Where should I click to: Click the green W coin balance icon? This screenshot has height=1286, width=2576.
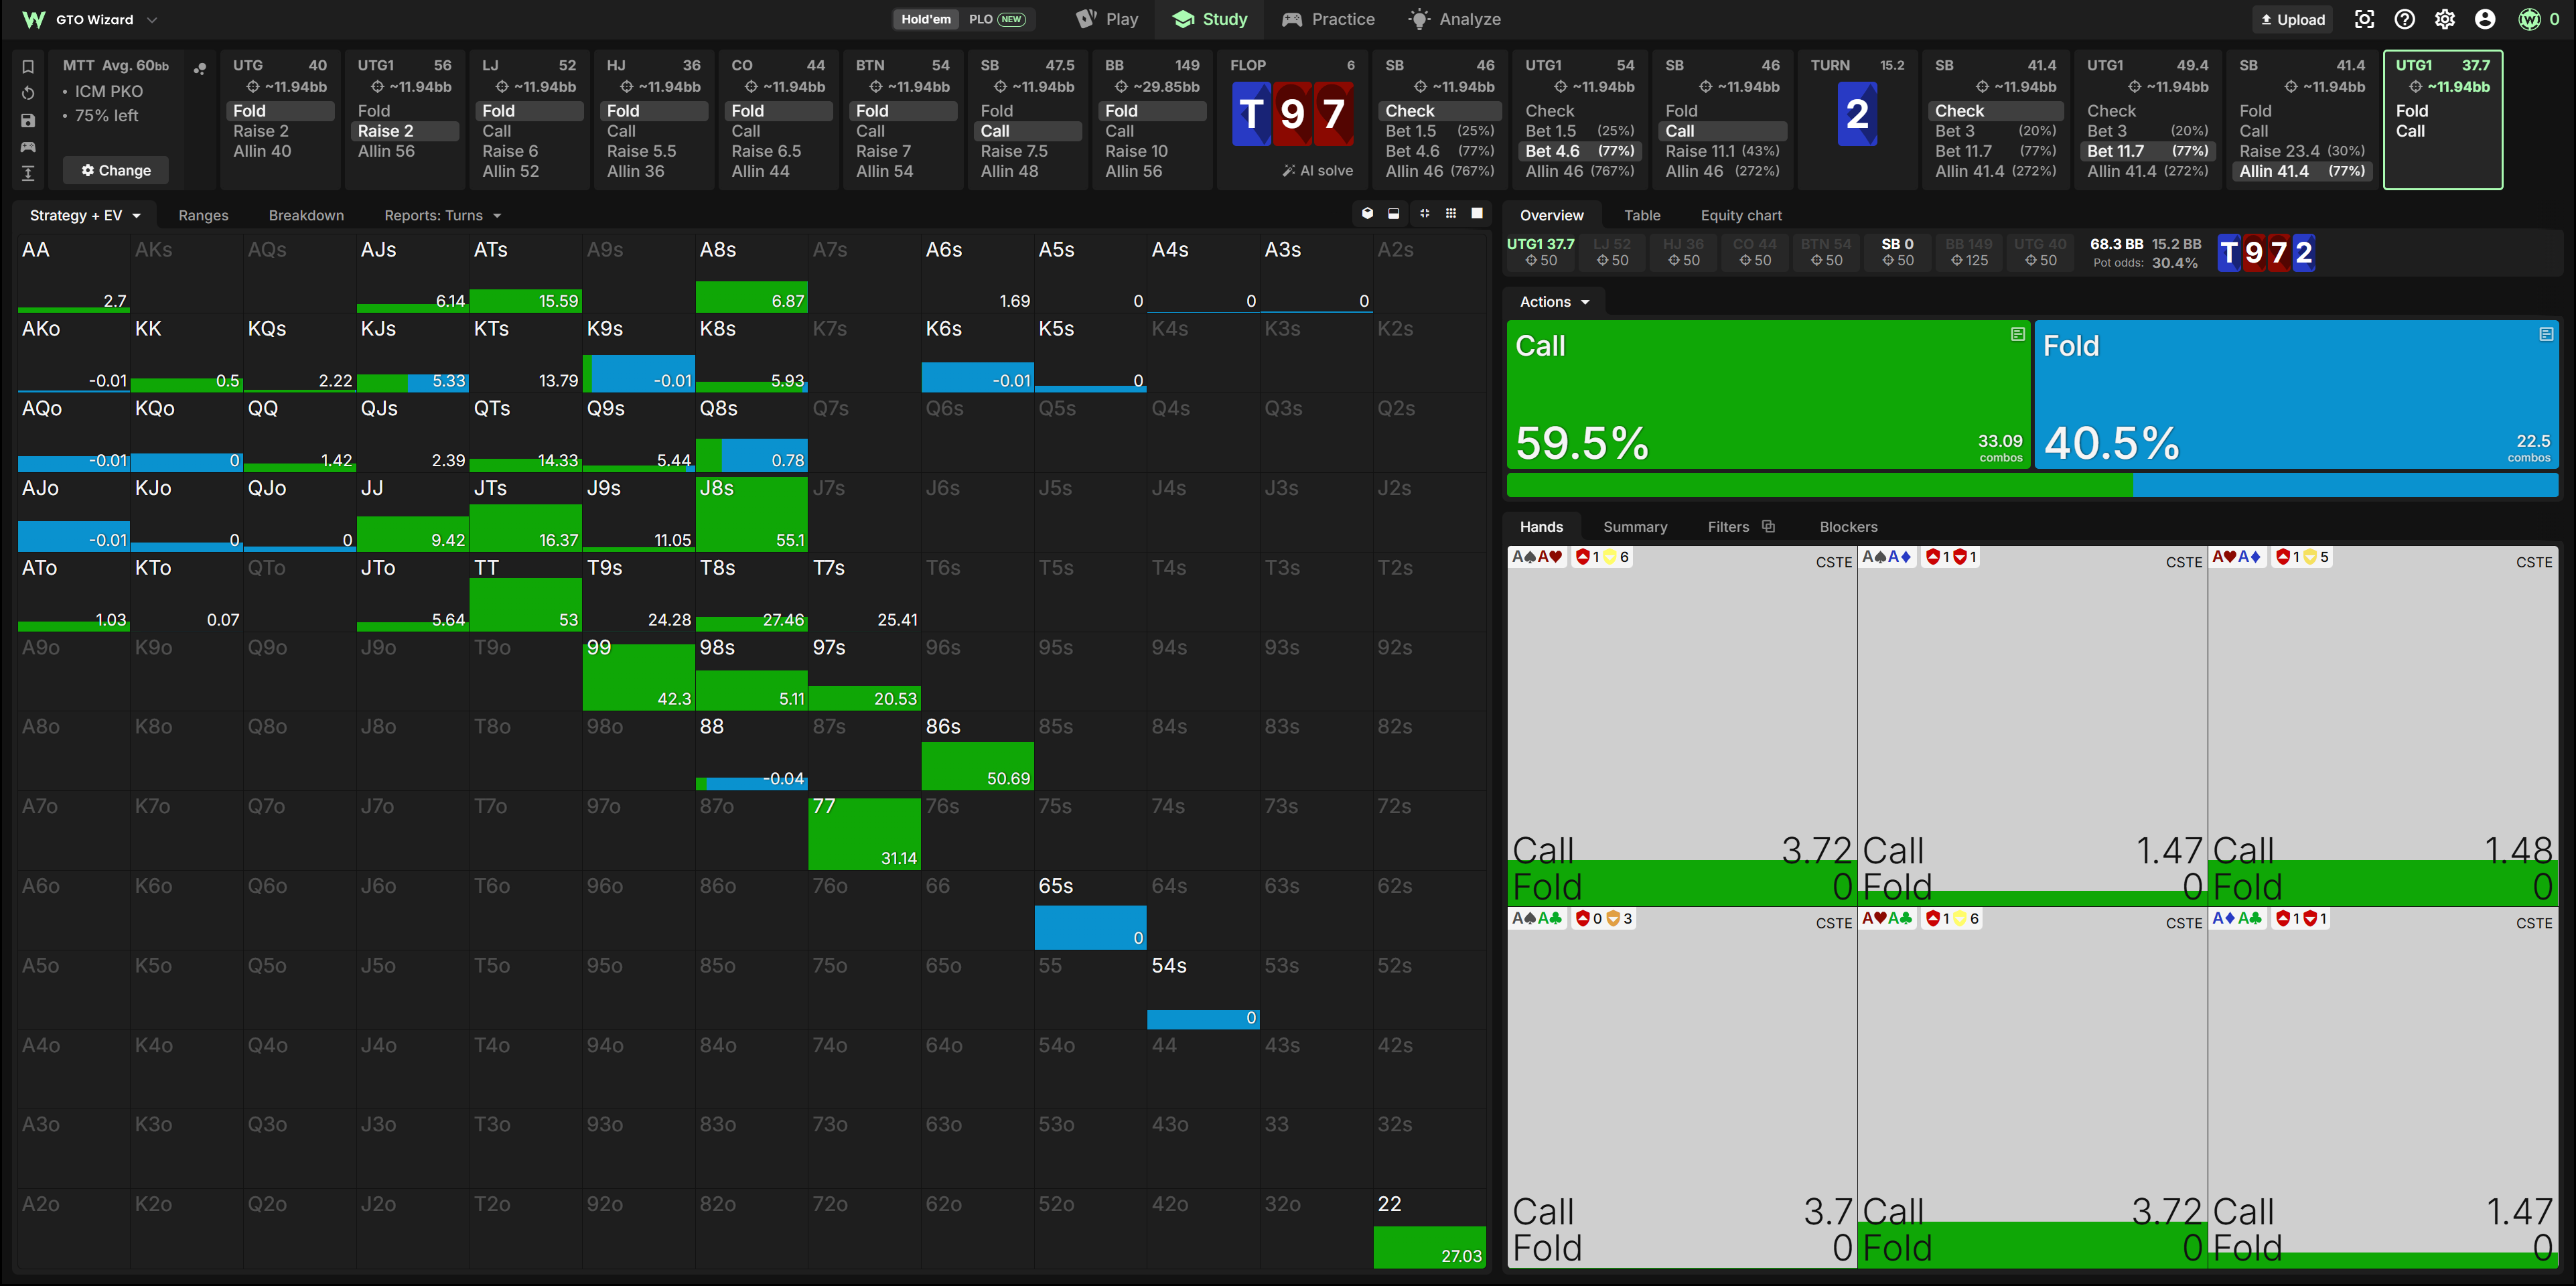(2529, 19)
